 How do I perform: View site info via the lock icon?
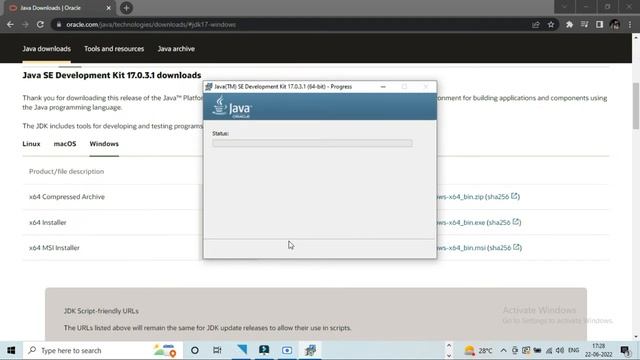[x=59, y=24]
